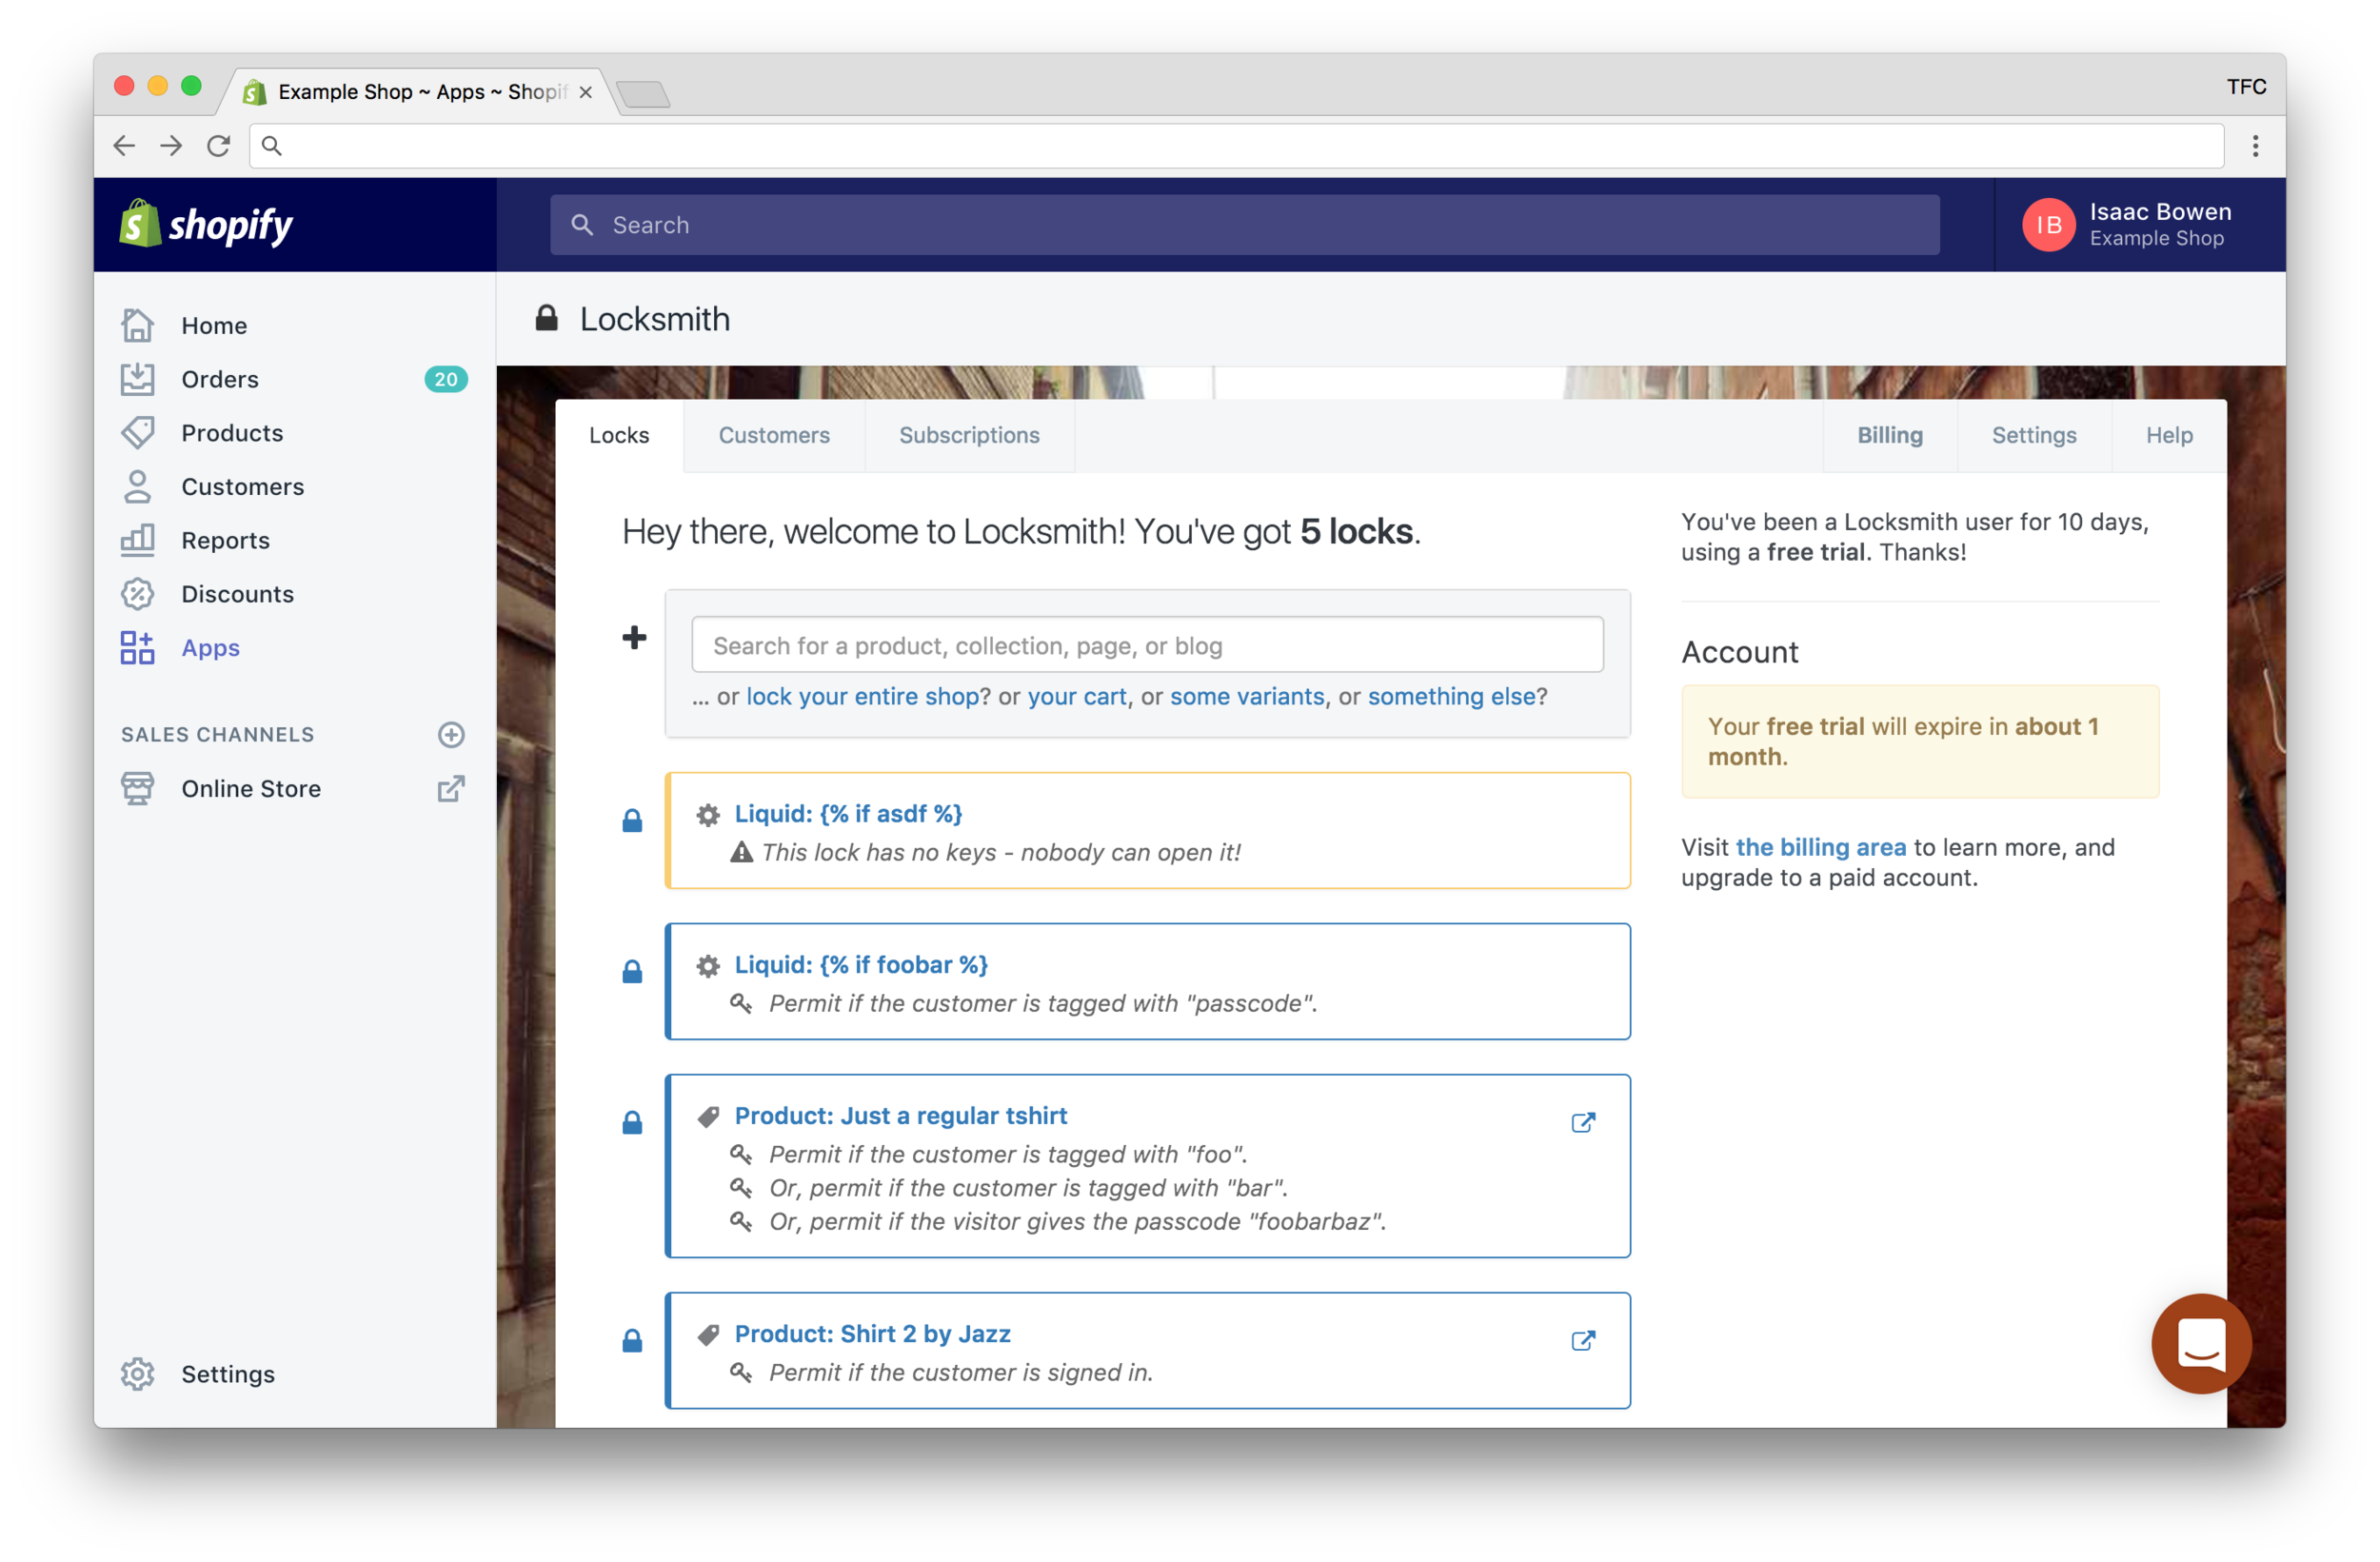Viewport: 2380px width, 1562px height.
Task: View Online Store via external link icon
Action: [x=451, y=789]
